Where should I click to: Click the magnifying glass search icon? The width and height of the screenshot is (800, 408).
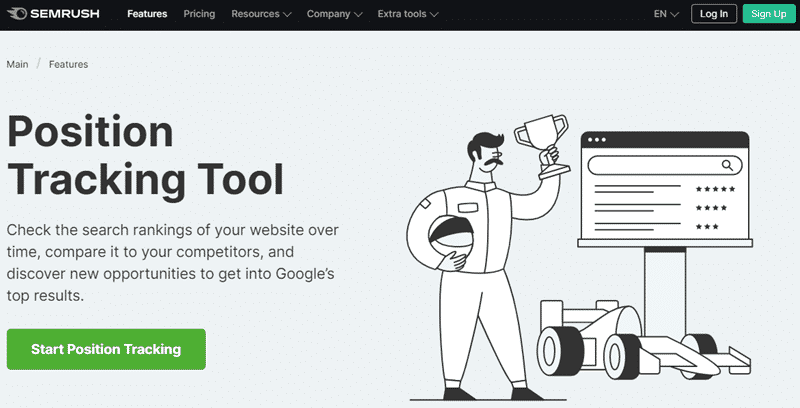(728, 165)
